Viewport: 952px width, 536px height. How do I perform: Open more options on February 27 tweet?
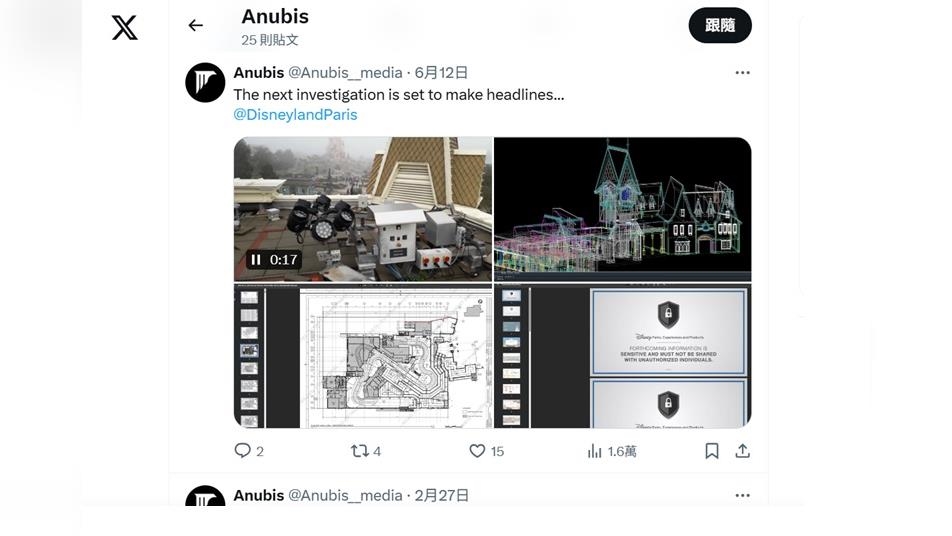coord(742,495)
